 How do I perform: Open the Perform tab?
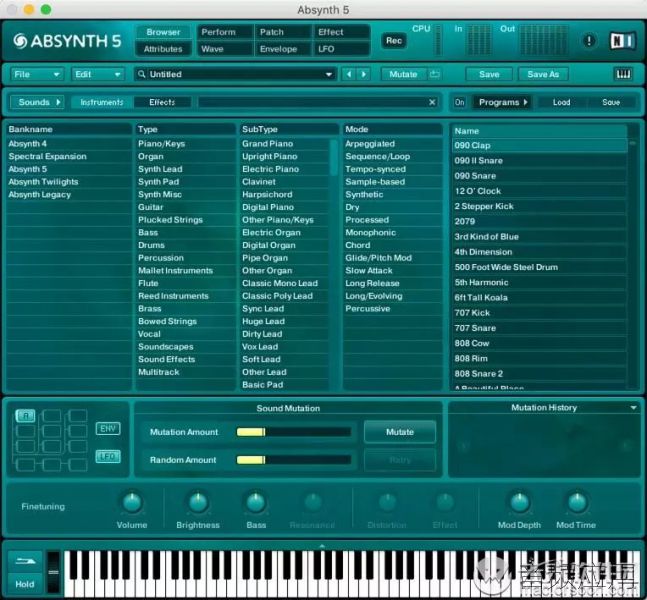point(225,32)
